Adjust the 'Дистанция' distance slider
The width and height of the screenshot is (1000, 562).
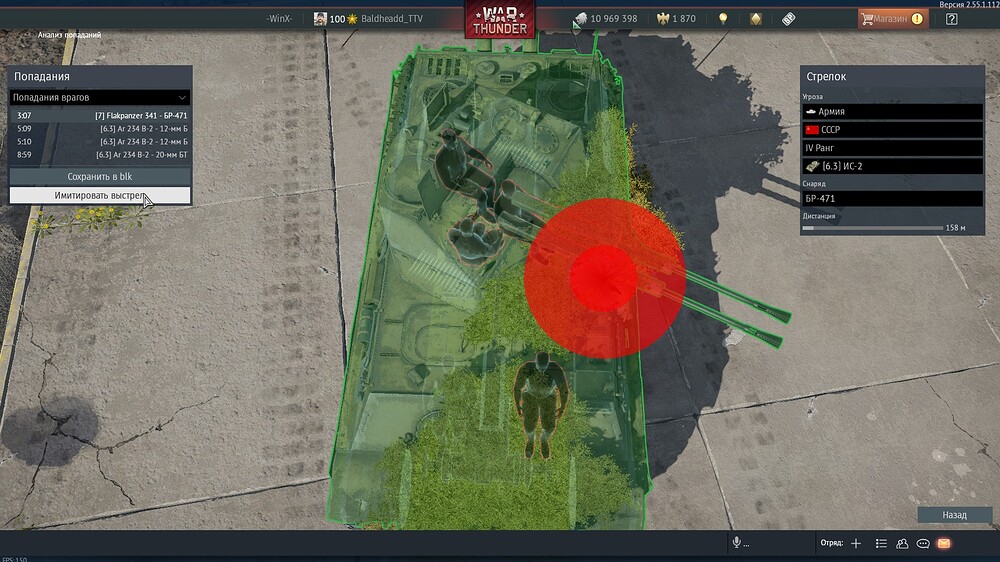tap(872, 228)
